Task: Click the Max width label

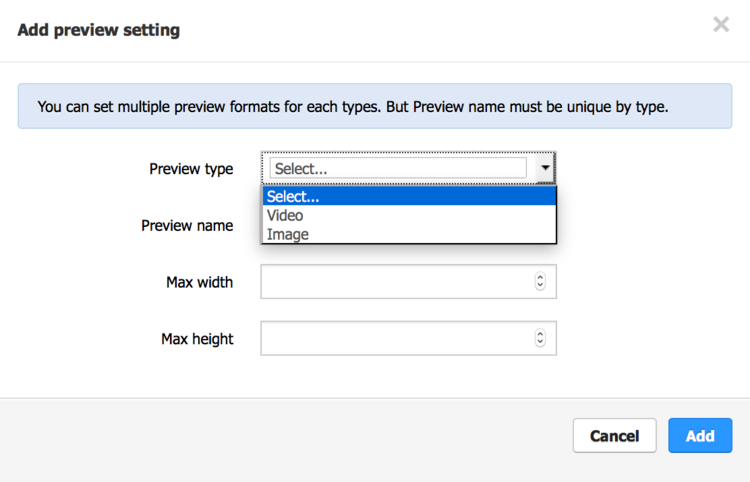Action: coord(199,282)
